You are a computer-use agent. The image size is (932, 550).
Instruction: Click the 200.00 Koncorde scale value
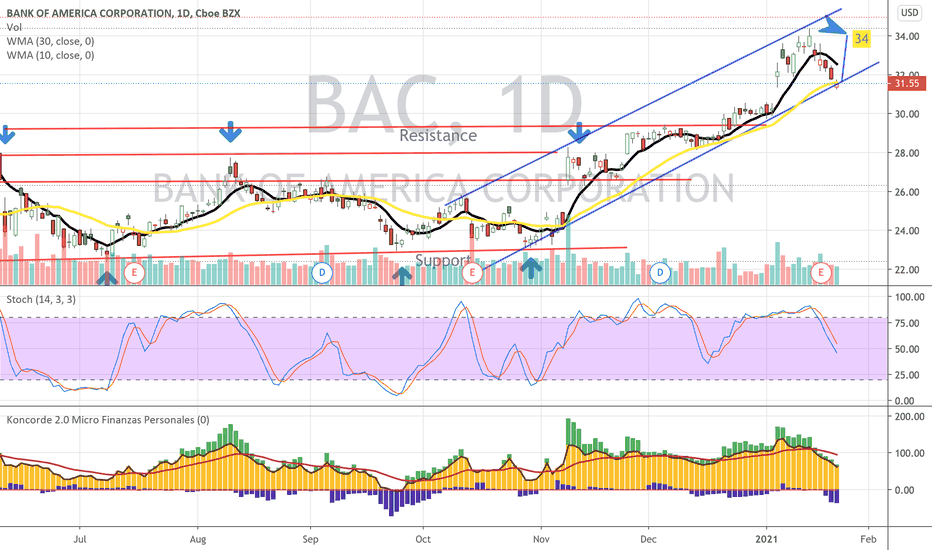coord(909,416)
